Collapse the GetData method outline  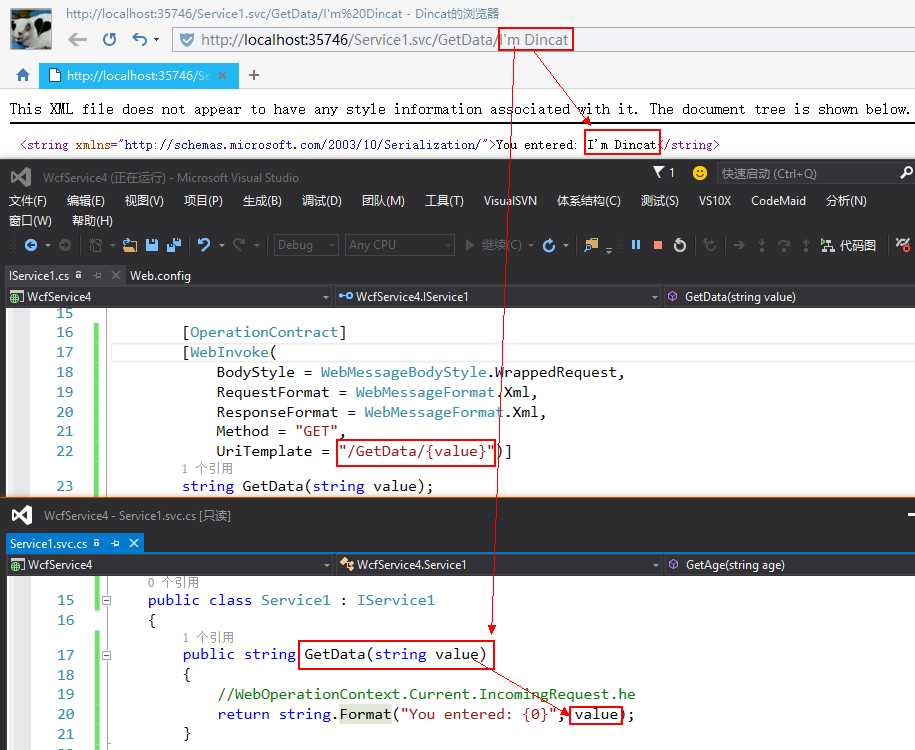106,655
